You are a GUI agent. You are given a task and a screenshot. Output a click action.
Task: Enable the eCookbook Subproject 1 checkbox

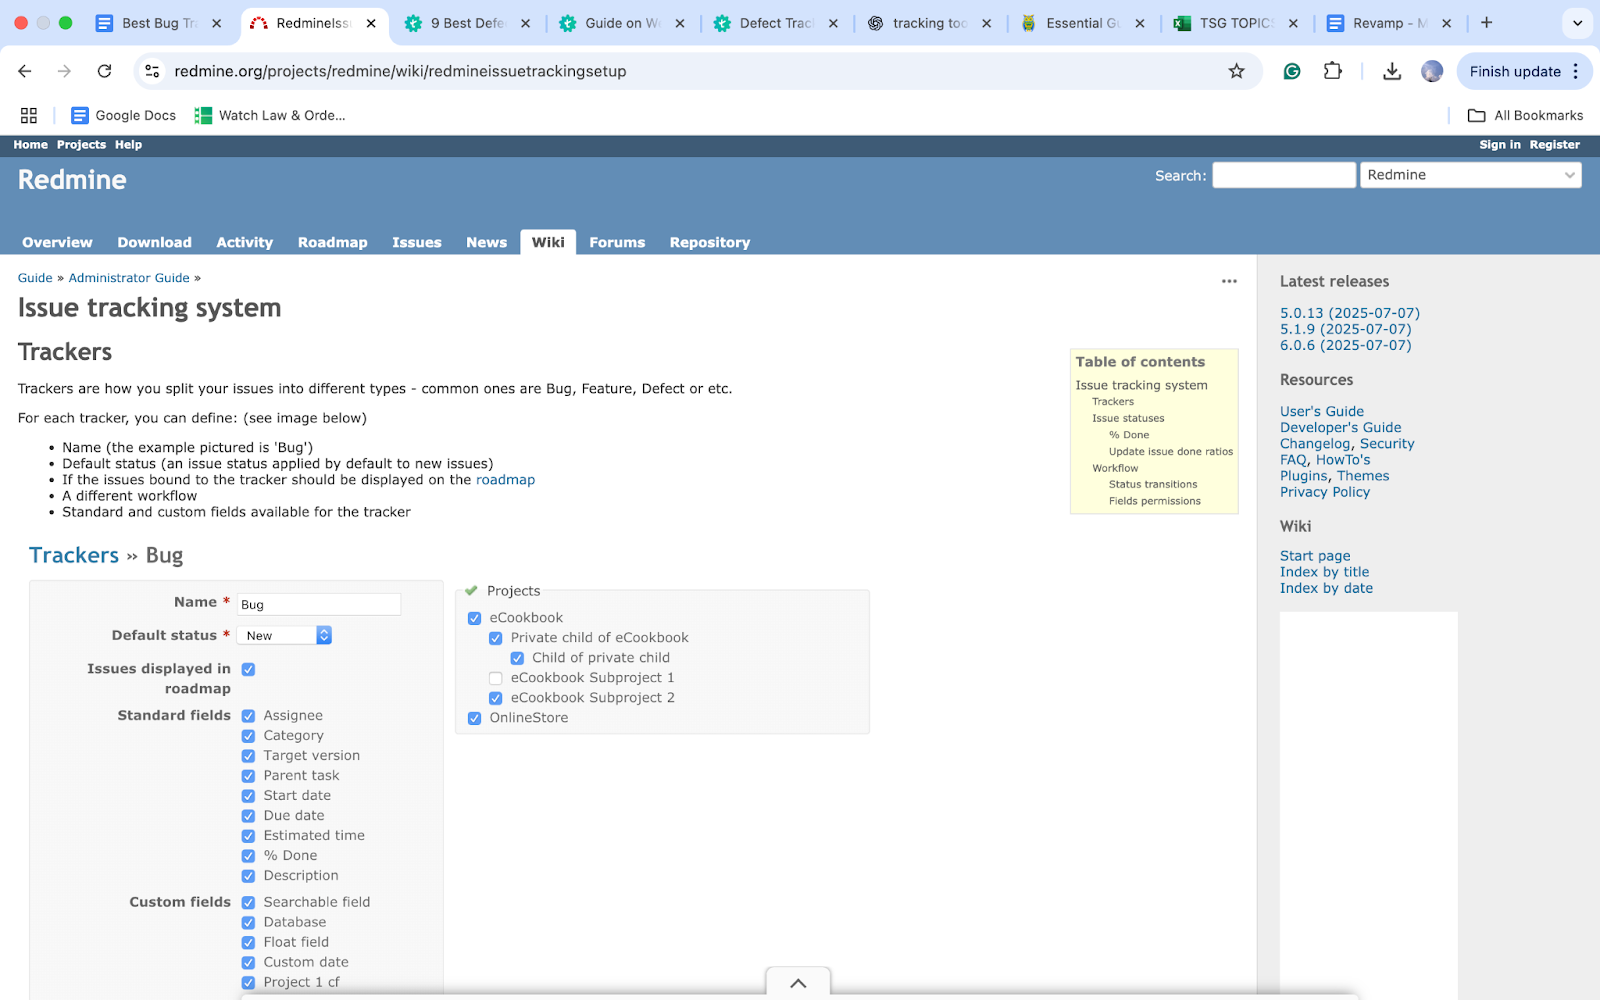pos(495,678)
